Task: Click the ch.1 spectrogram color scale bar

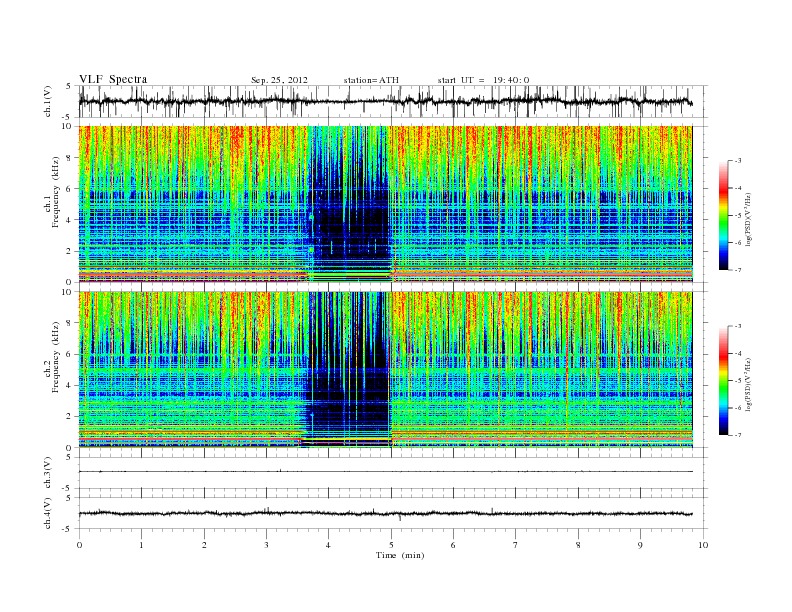Action: click(724, 215)
